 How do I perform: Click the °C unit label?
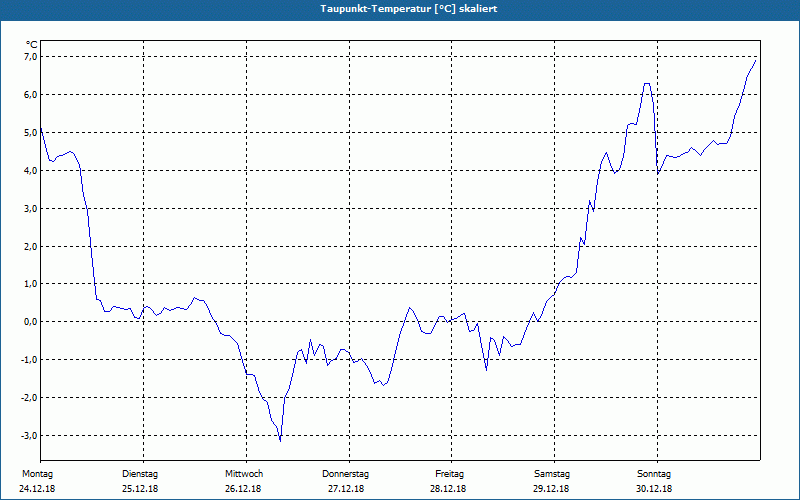[x=32, y=45]
